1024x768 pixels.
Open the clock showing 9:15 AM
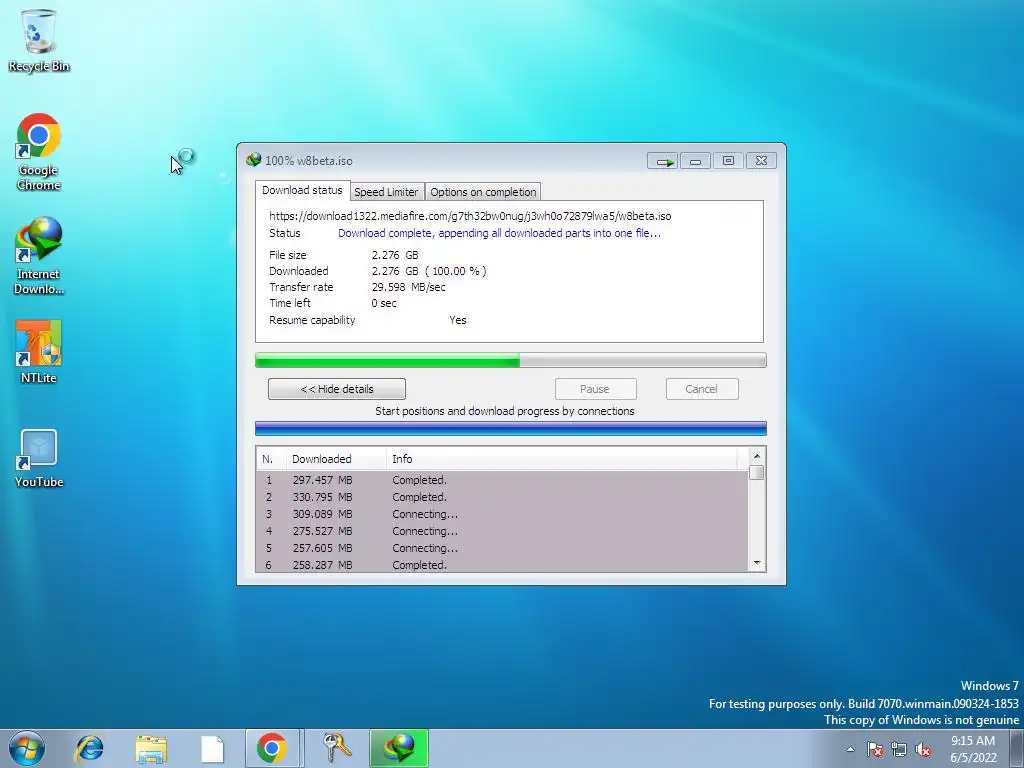(973, 749)
